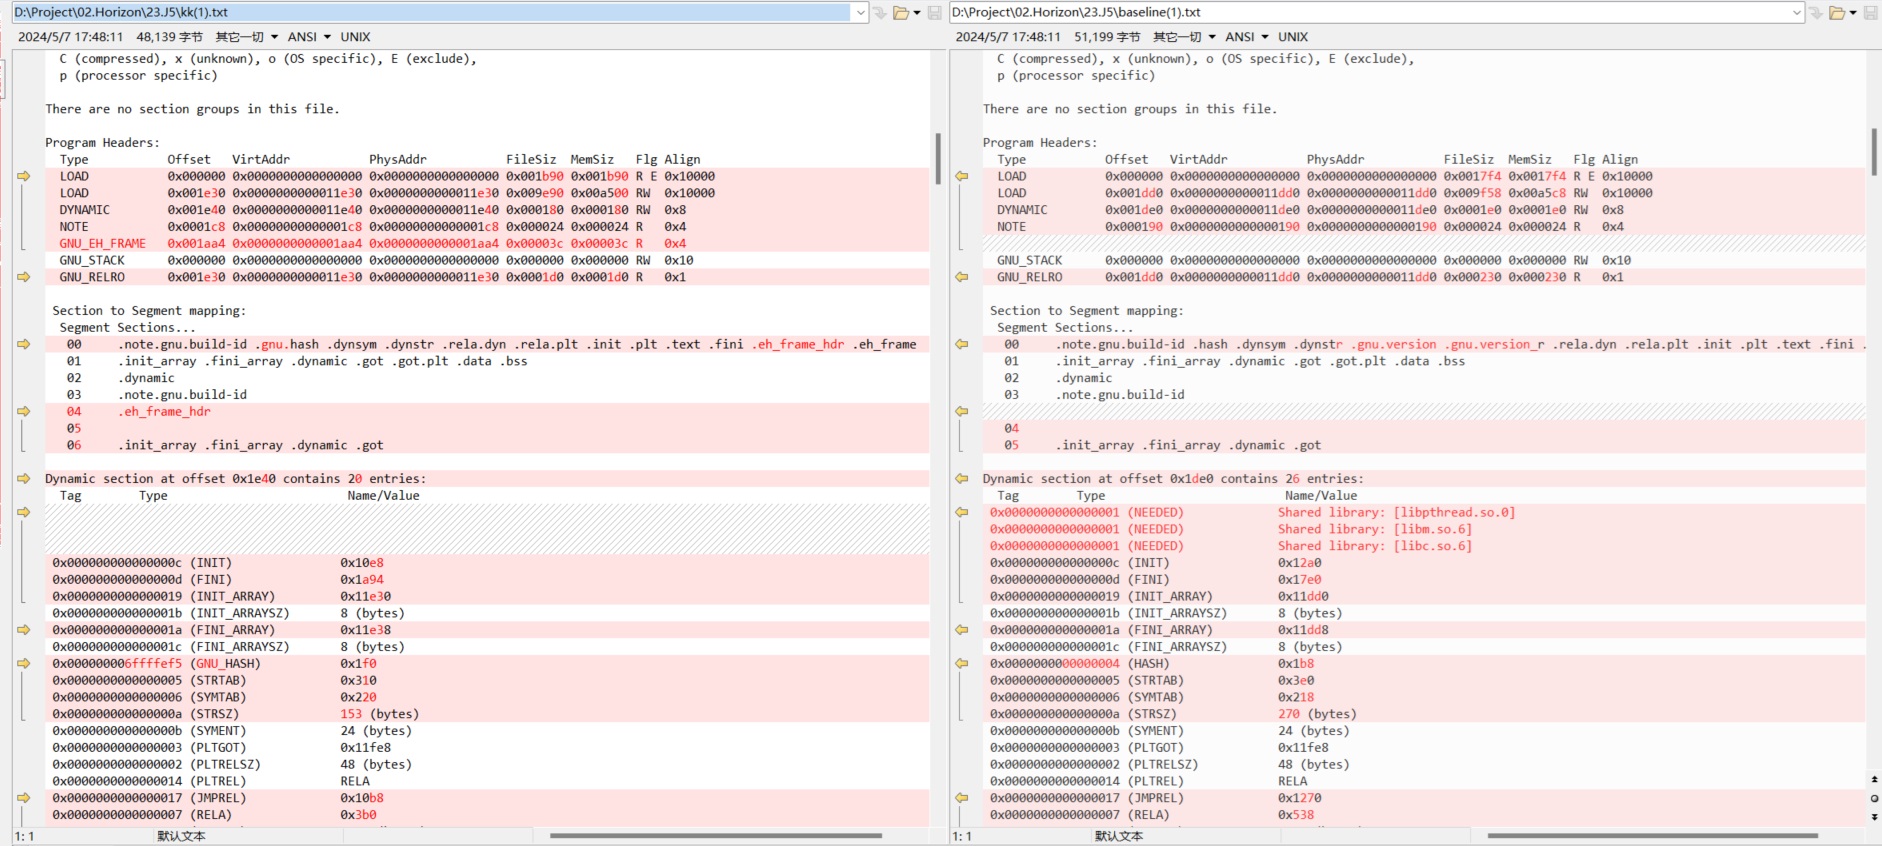Click the left UNIX line-ending label

(355, 37)
